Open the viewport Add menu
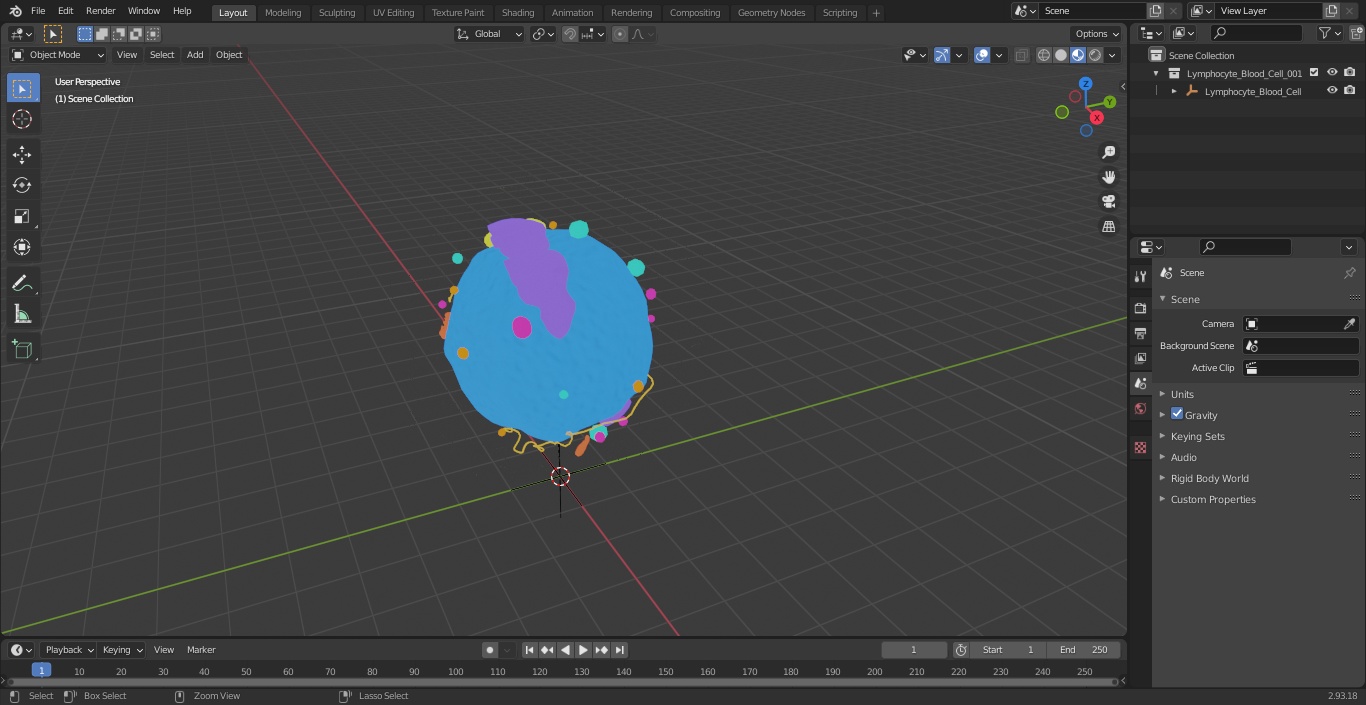The width and height of the screenshot is (1366, 705). (195, 55)
